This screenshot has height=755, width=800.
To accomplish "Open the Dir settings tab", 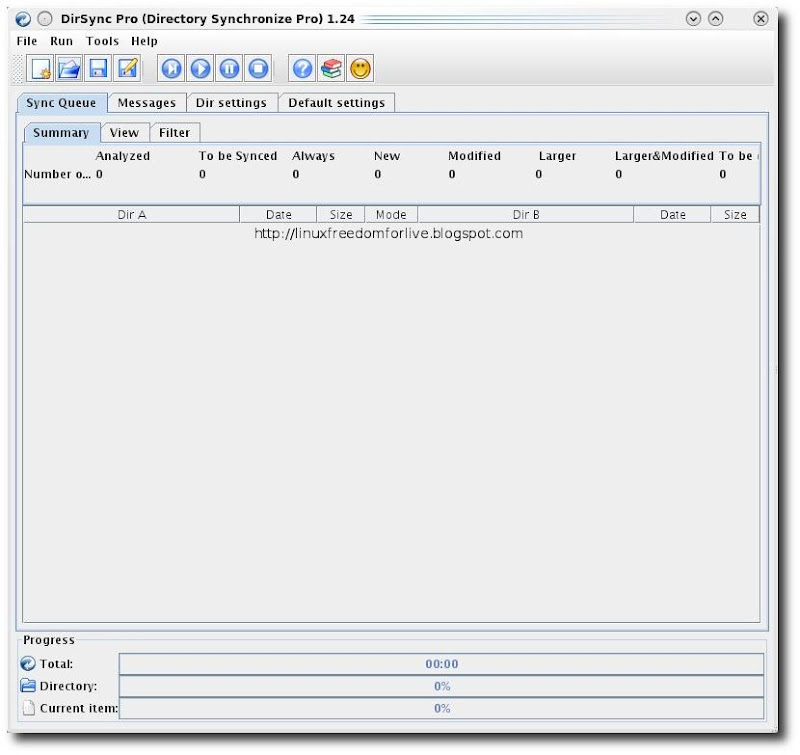I will pos(232,103).
